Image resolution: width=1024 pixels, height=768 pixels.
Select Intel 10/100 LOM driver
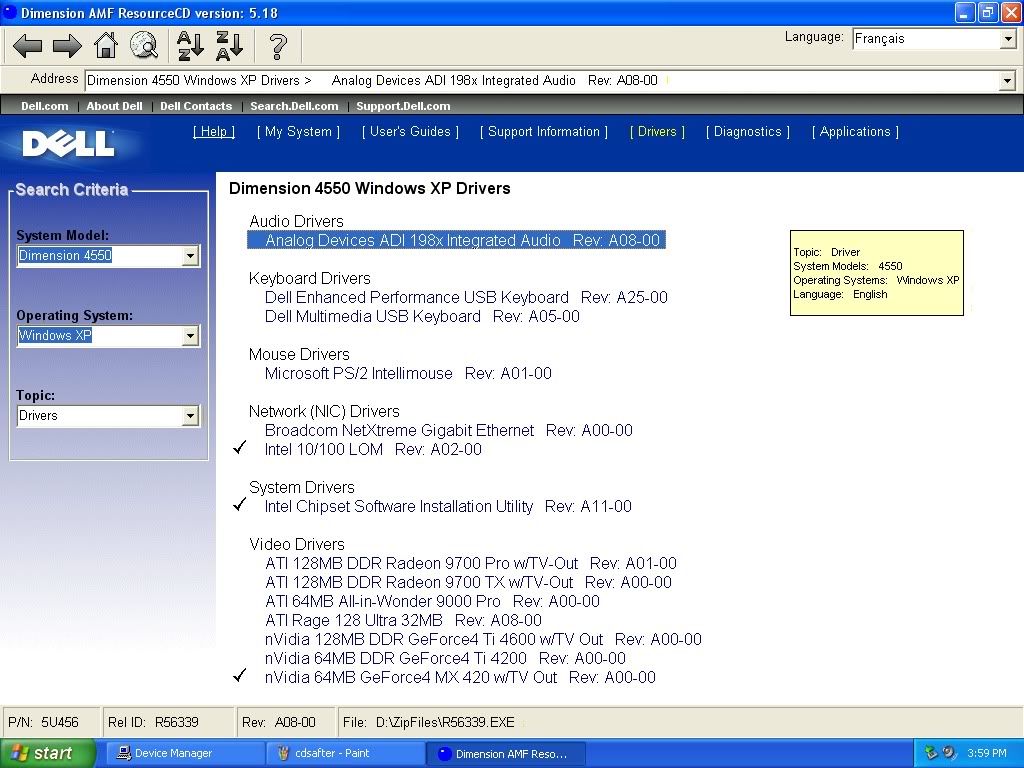[x=373, y=449]
